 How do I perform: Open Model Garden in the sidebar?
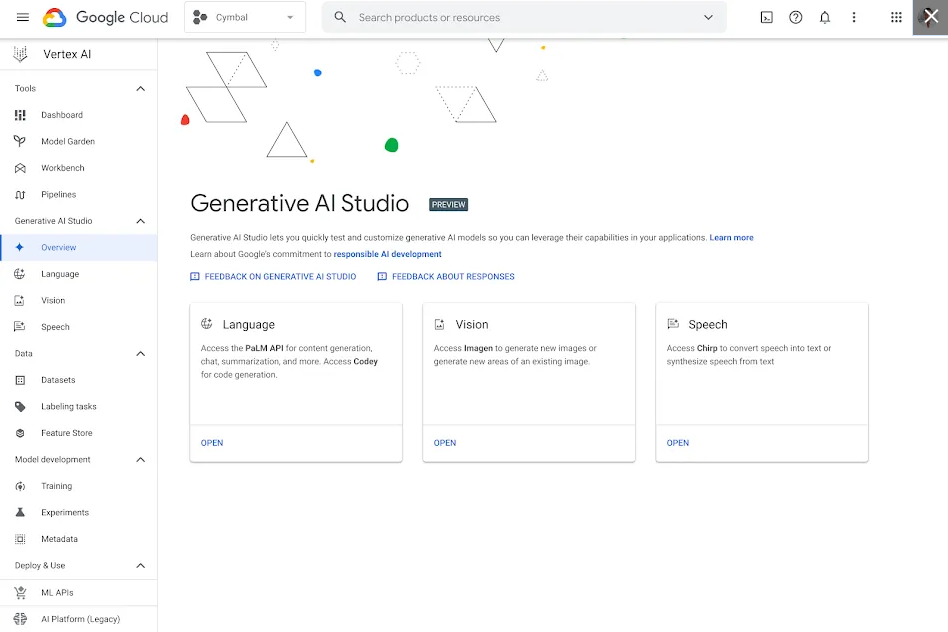(79, 142)
